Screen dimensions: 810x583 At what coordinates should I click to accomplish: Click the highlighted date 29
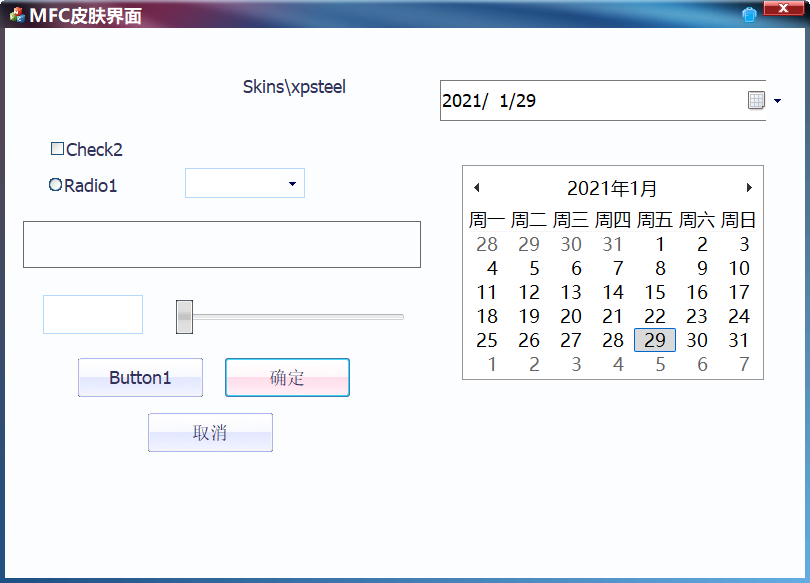click(x=655, y=340)
